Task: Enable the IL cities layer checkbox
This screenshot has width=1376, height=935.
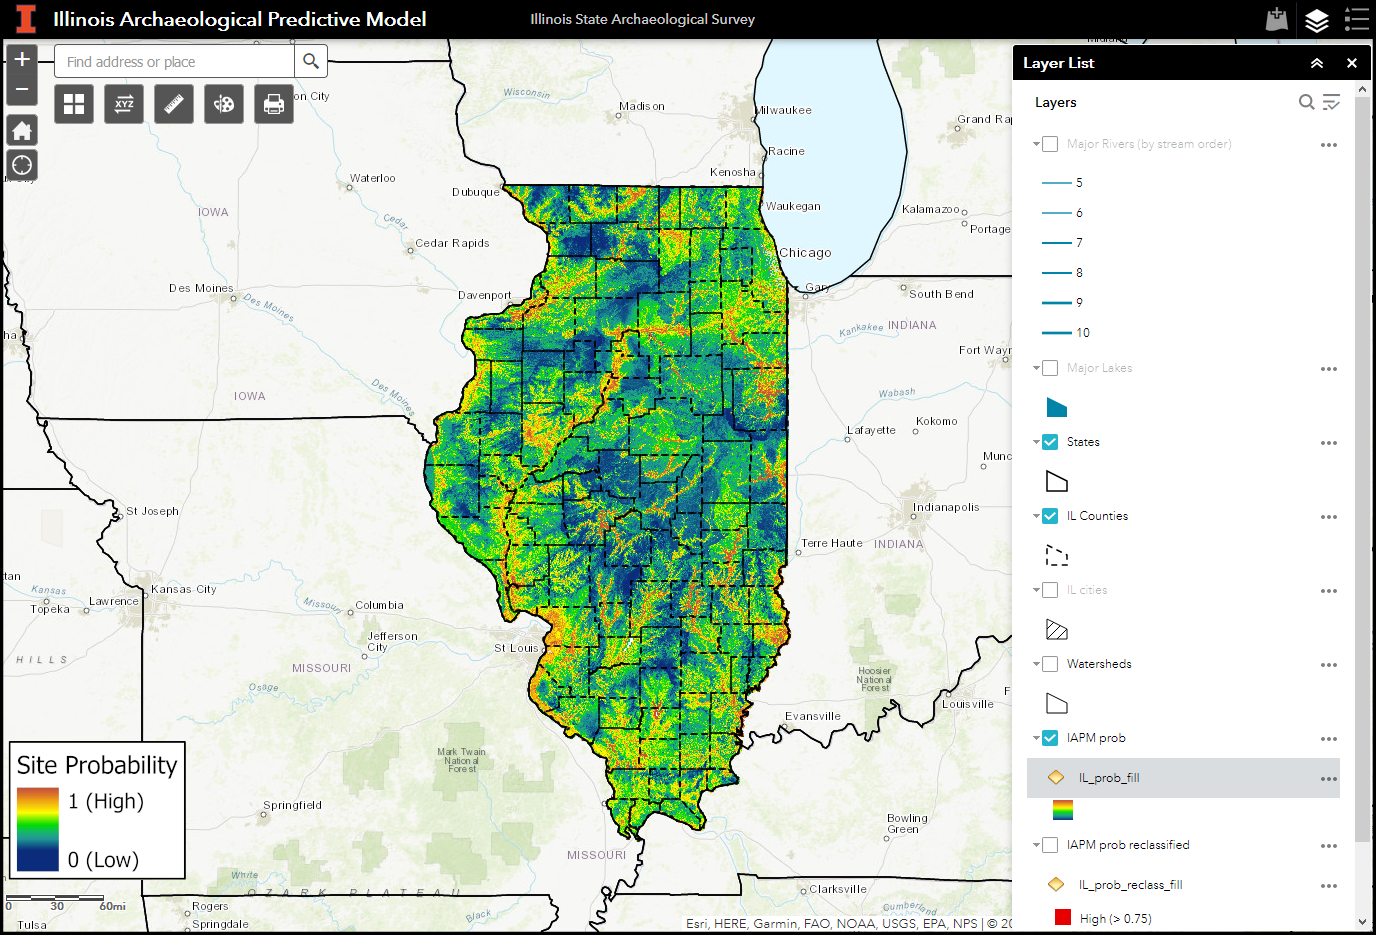Action: 1050,590
